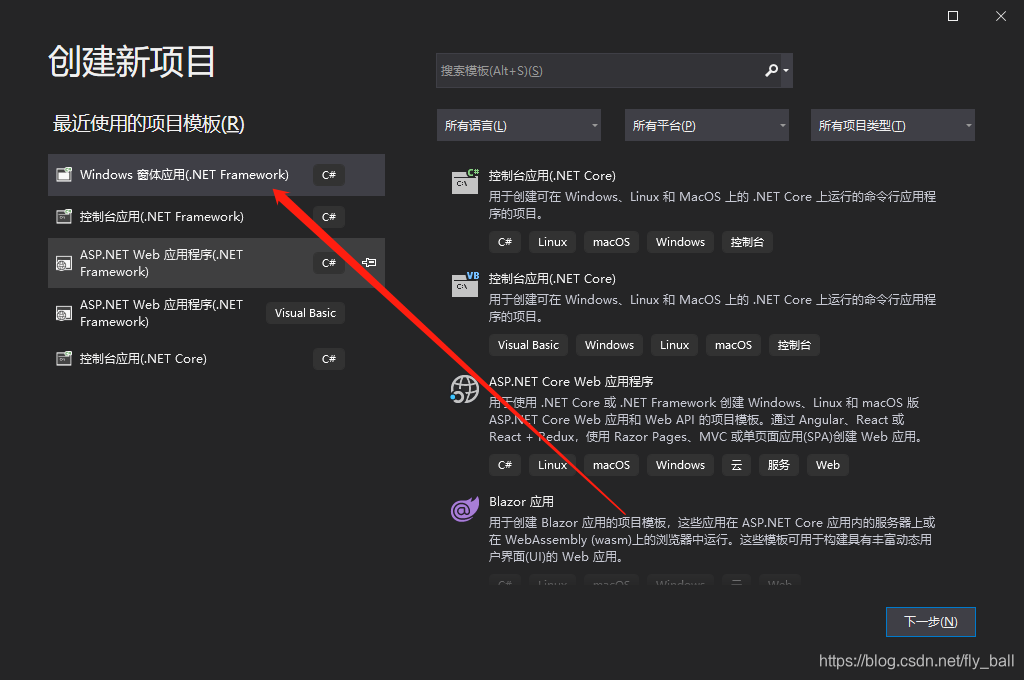Select the Blazor 应用 template title

(x=521, y=502)
